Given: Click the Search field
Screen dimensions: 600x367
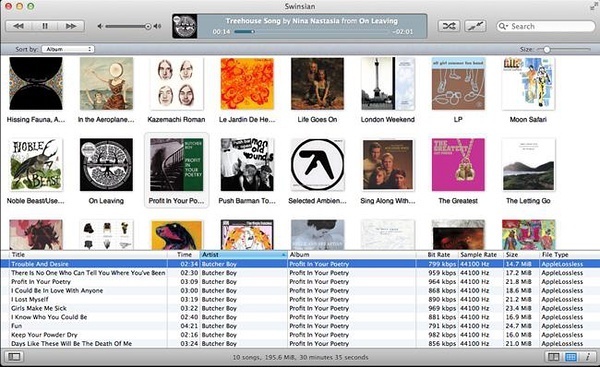Looking at the screenshot, I should click(x=546, y=26).
